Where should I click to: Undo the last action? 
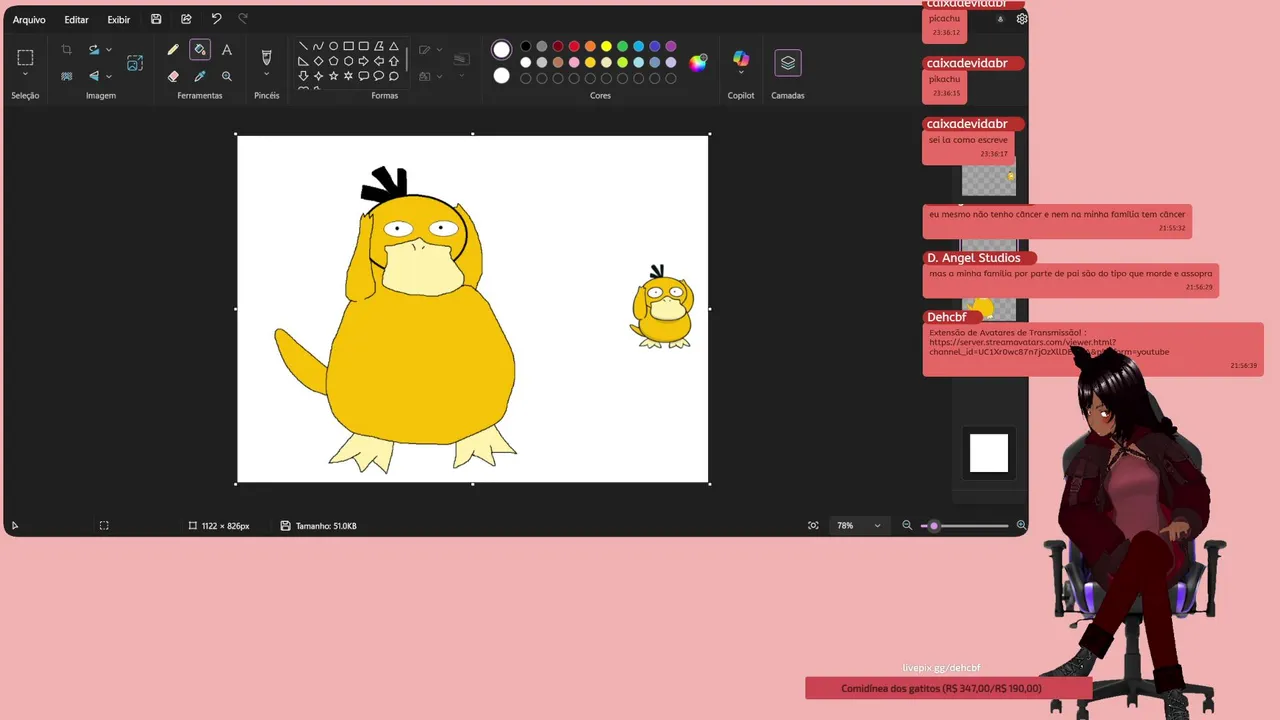(216, 19)
